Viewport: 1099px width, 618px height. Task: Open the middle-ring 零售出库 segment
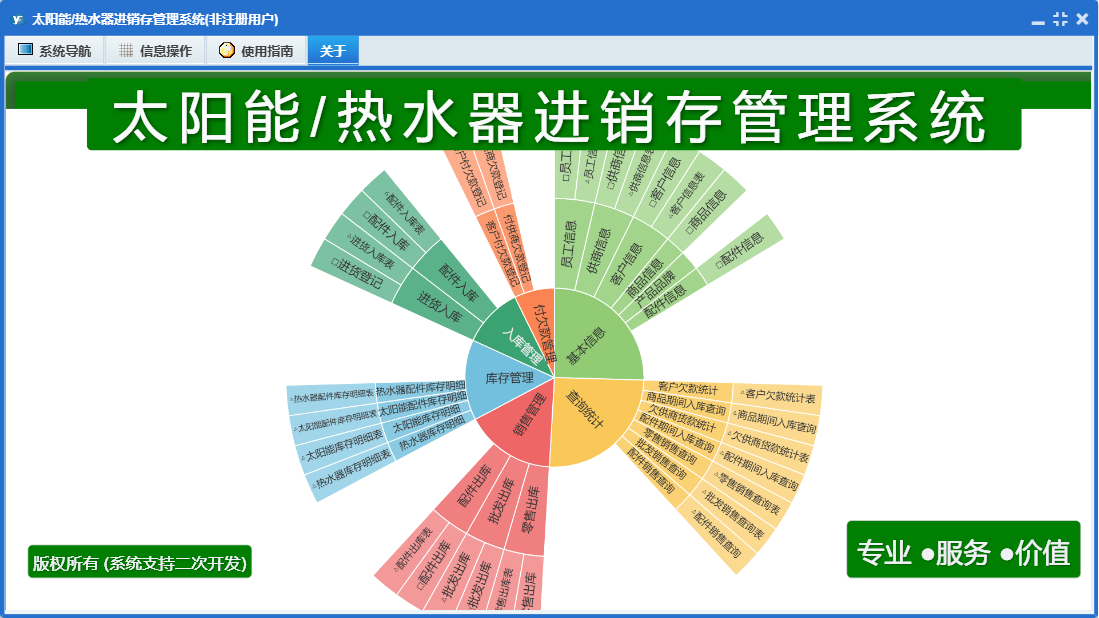pos(529,509)
